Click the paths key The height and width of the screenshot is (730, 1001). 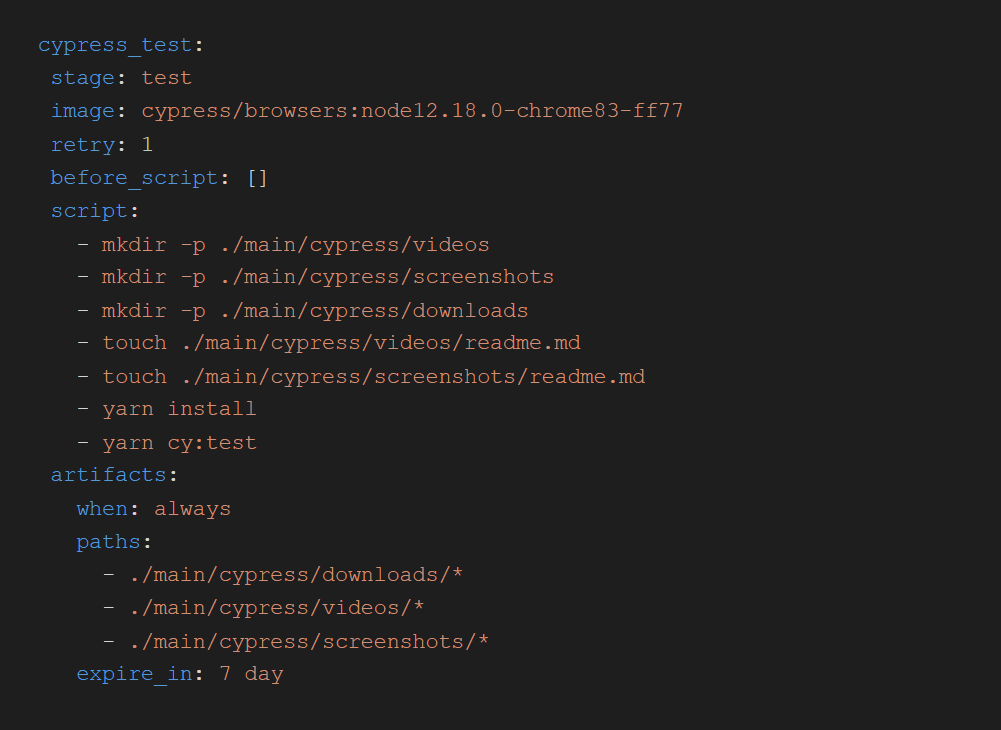(108, 542)
